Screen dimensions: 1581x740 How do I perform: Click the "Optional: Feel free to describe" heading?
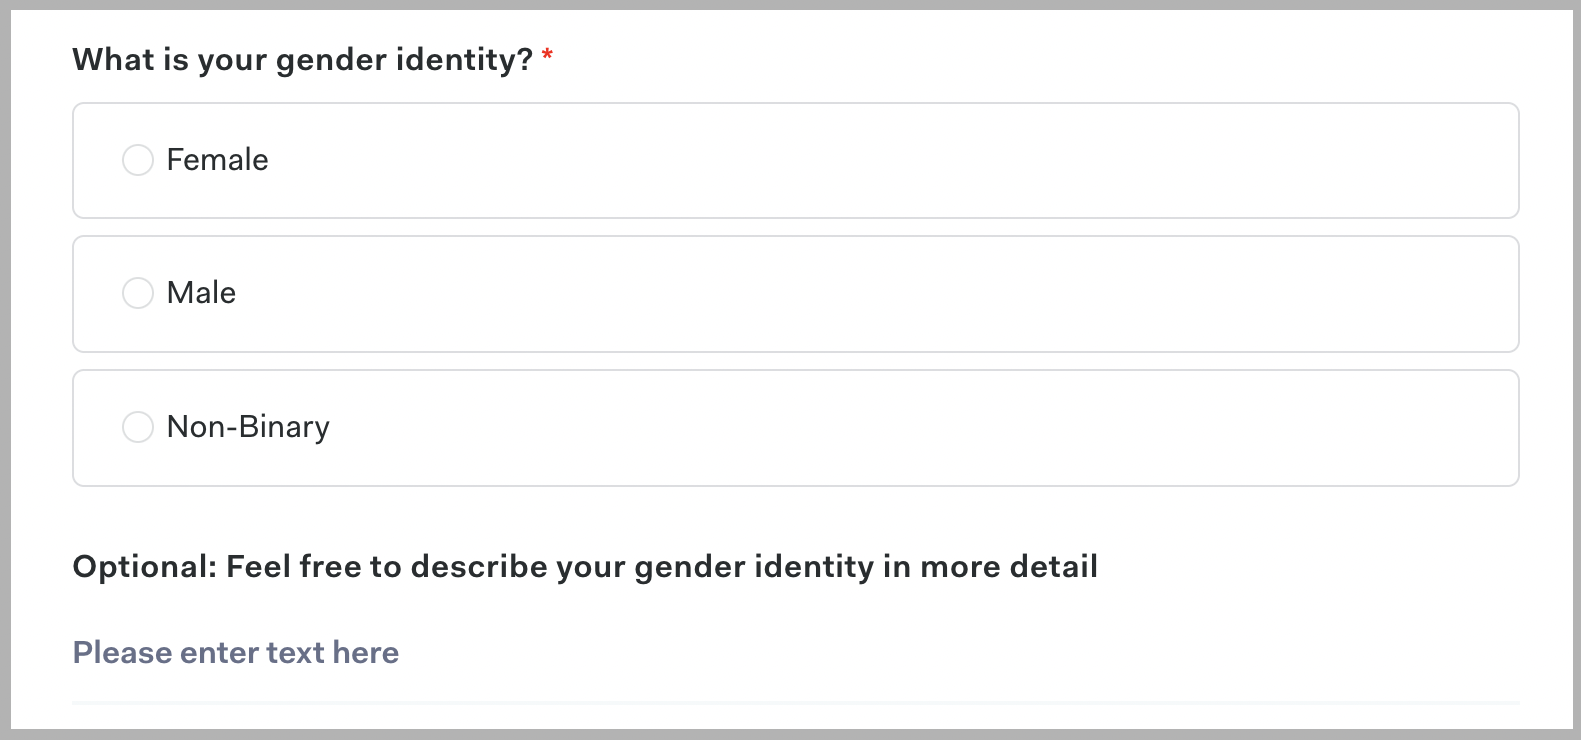coord(585,567)
